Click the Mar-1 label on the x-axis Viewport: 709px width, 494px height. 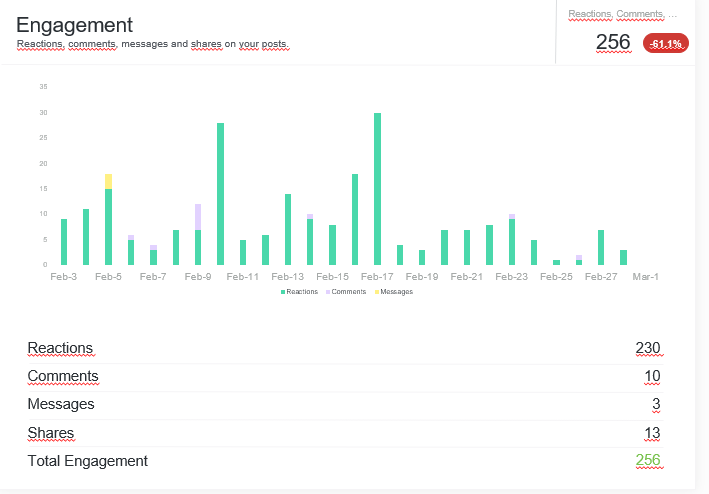click(x=647, y=276)
